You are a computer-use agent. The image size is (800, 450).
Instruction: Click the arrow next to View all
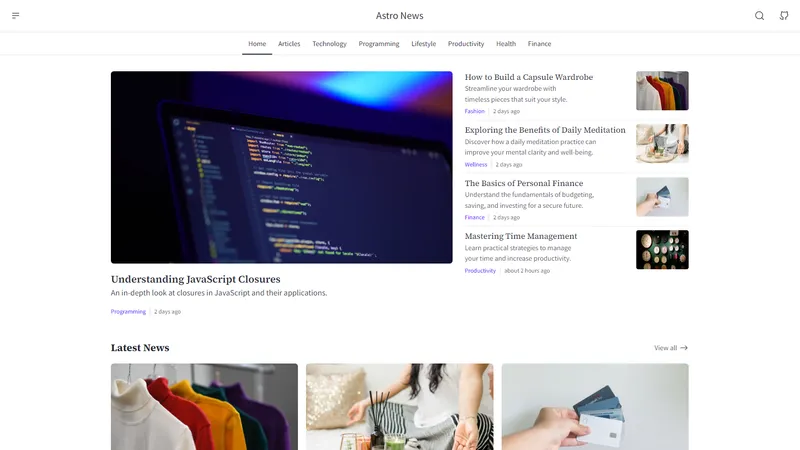684,348
